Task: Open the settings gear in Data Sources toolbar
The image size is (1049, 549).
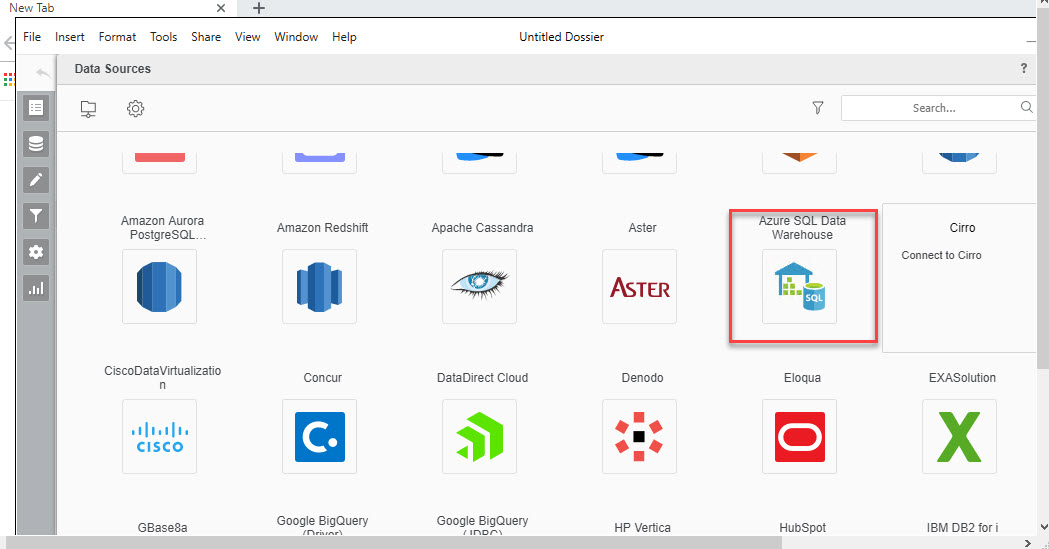Action: 135,108
